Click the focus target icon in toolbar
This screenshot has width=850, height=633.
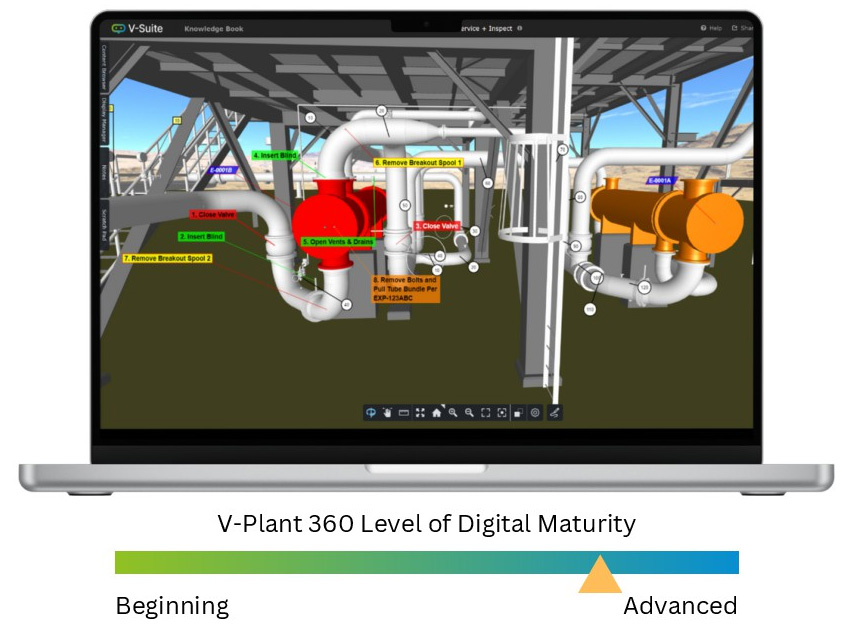502,412
